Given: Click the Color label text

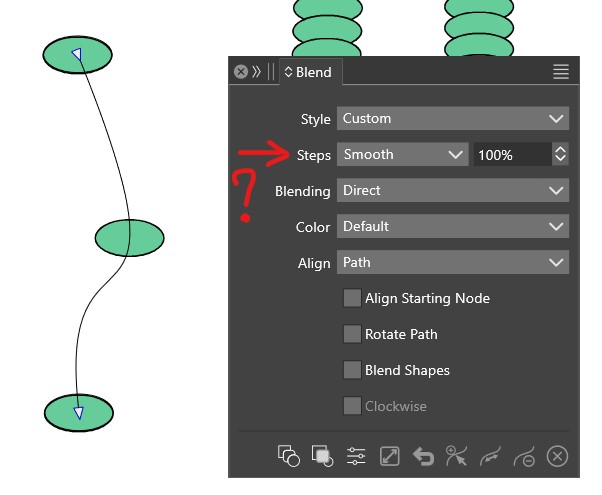Looking at the screenshot, I should [x=313, y=227].
